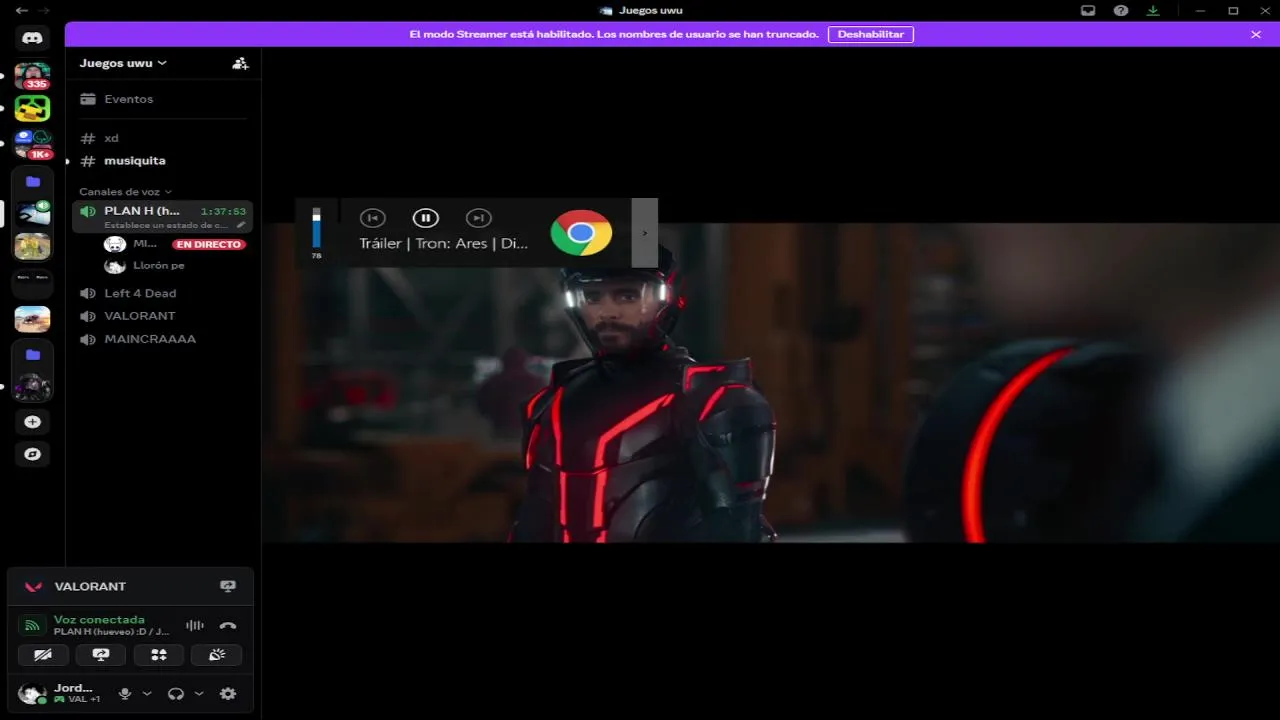Viewport: 1280px width, 720px height.
Task: Open Juegos uwu server dropdown menu
Action: tap(123, 63)
